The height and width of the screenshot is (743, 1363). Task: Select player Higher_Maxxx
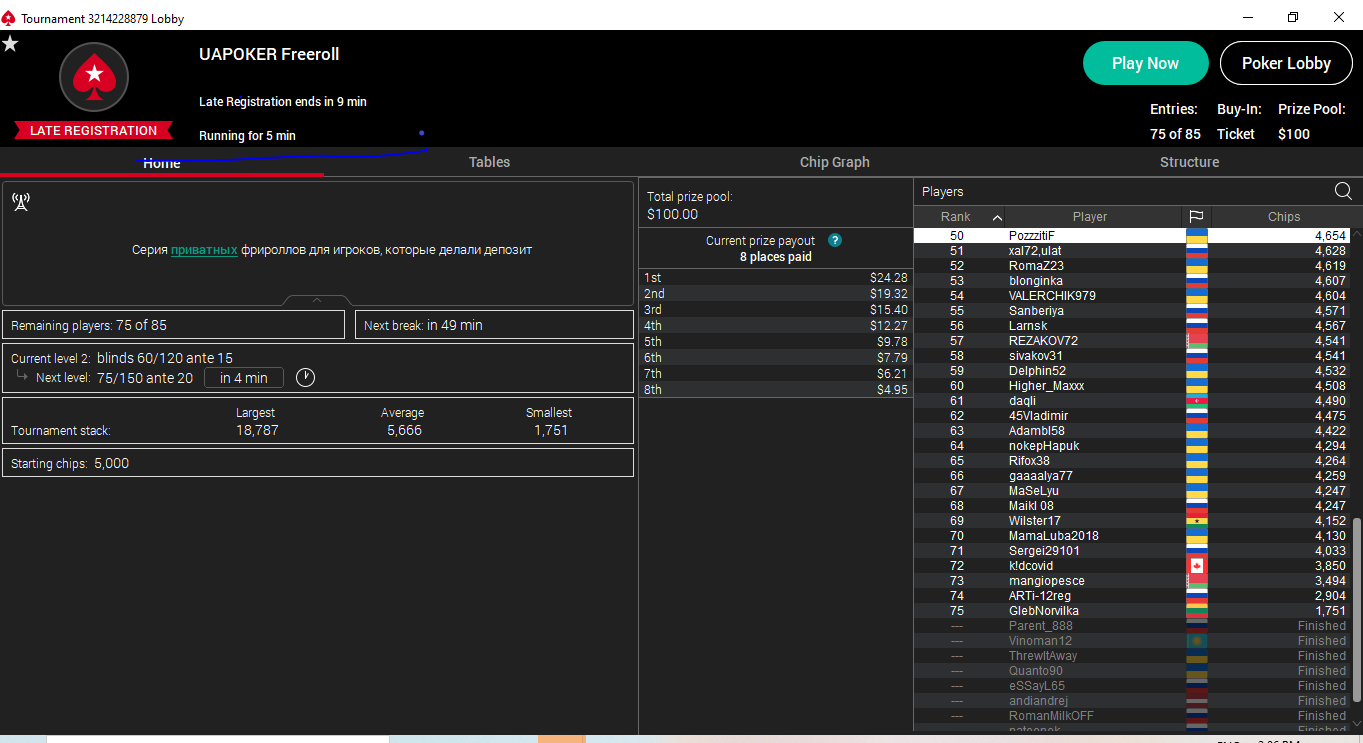[x=1131, y=386]
